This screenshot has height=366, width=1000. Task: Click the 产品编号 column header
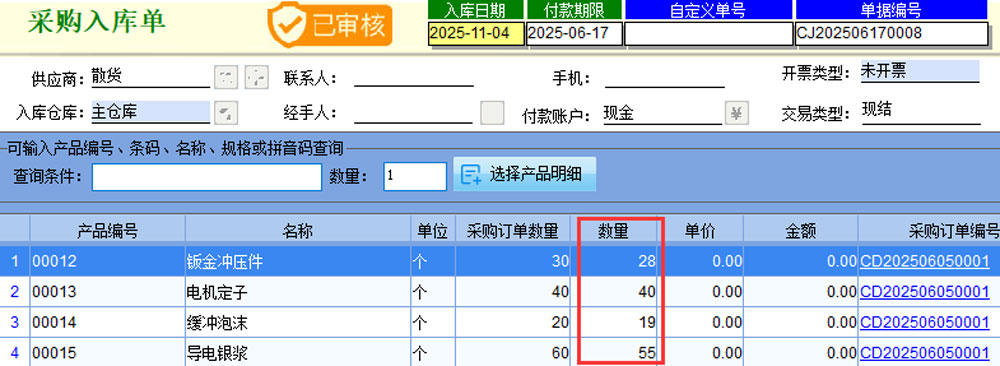[x=107, y=231]
